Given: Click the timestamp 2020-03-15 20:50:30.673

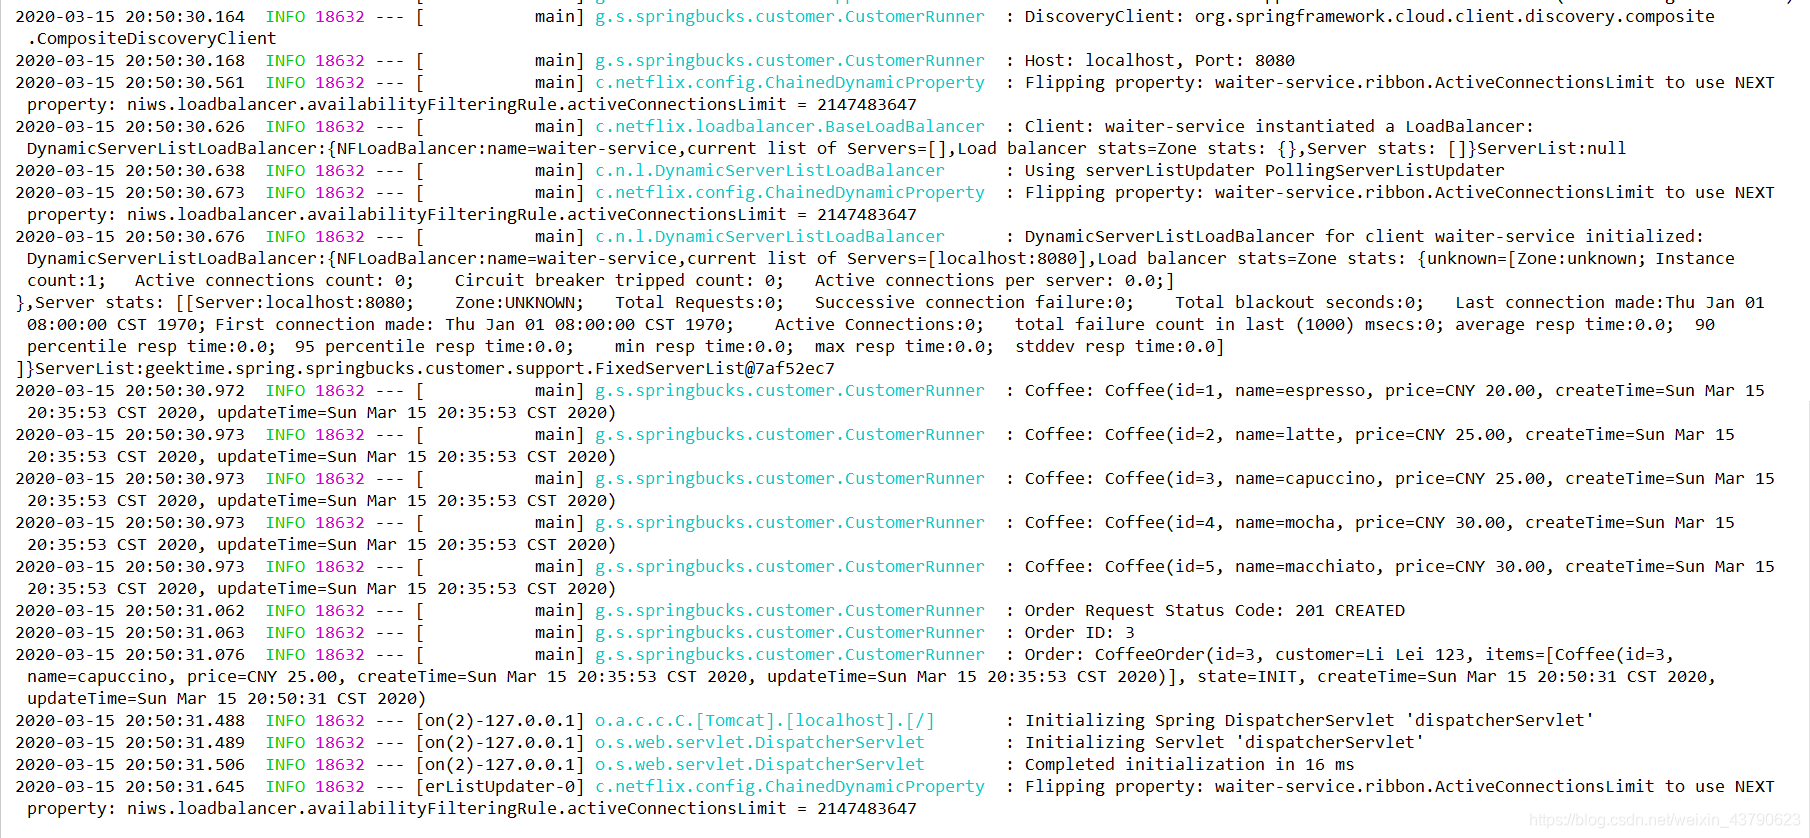Looking at the screenshot, I should click(x=130, y=193).
